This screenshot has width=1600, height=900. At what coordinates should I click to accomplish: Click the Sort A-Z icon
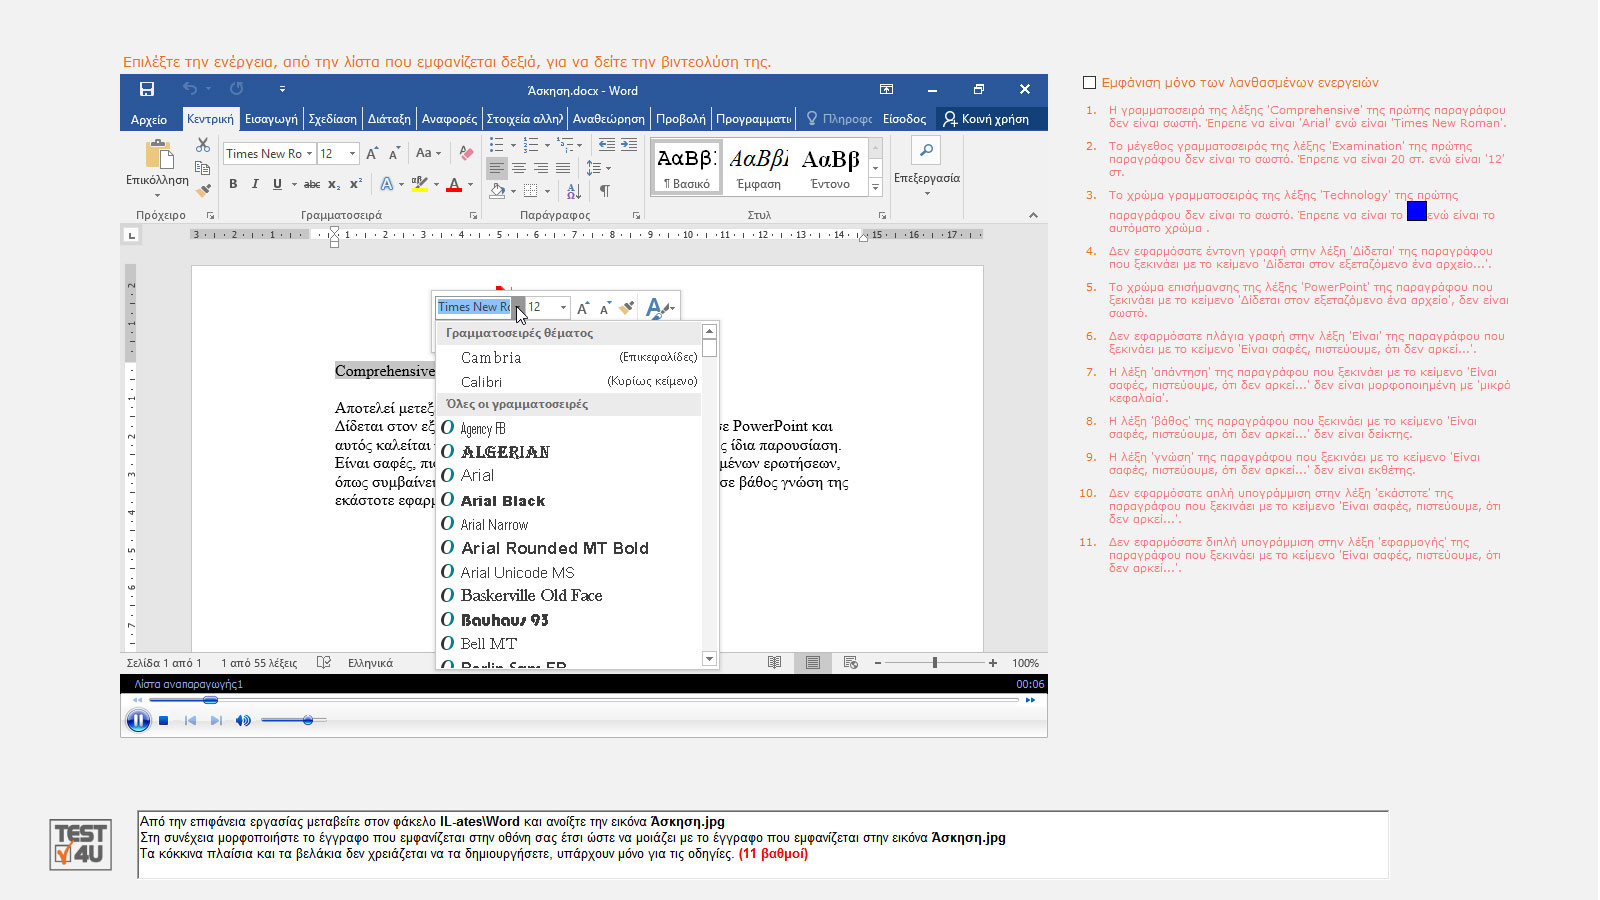pyautogui.click(x=574, y=190)
